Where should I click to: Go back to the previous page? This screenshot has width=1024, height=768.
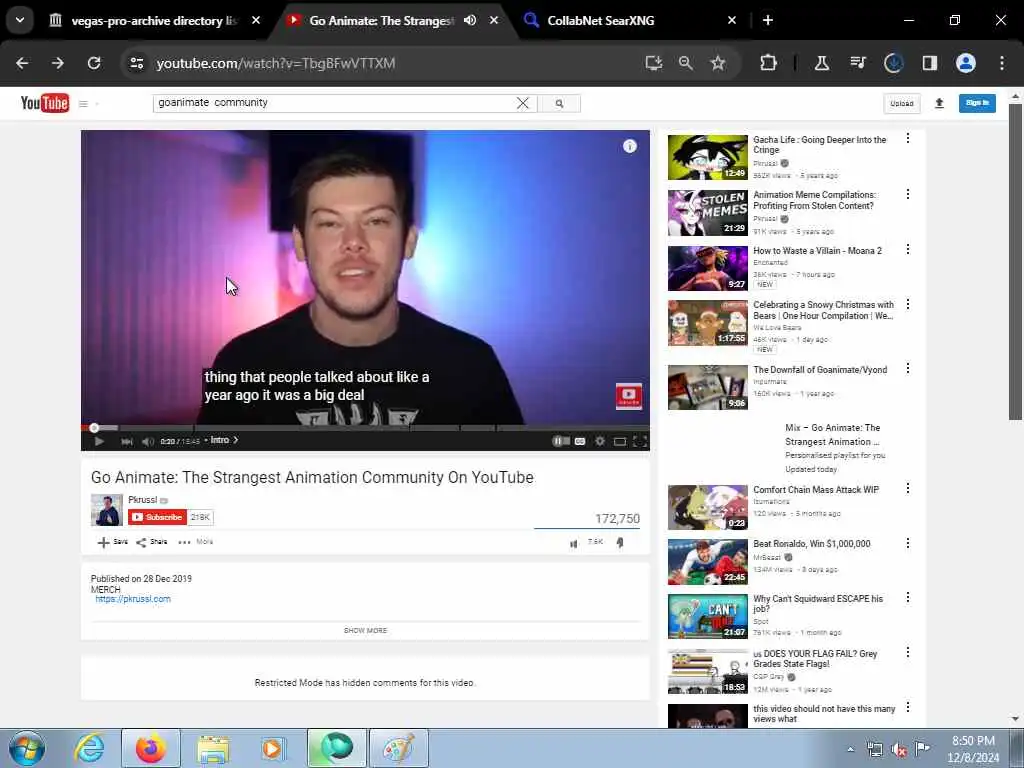coord(22,63)
